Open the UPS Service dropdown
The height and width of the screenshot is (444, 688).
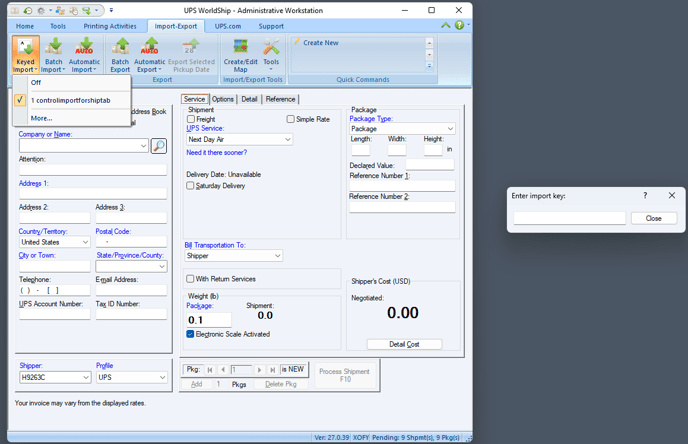coord(287,140)
